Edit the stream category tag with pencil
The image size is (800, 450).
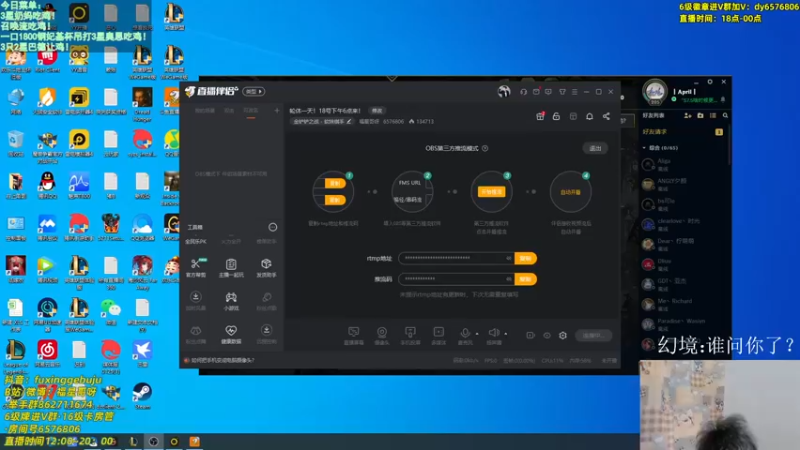pyautogui.click(x=349, y=121)
